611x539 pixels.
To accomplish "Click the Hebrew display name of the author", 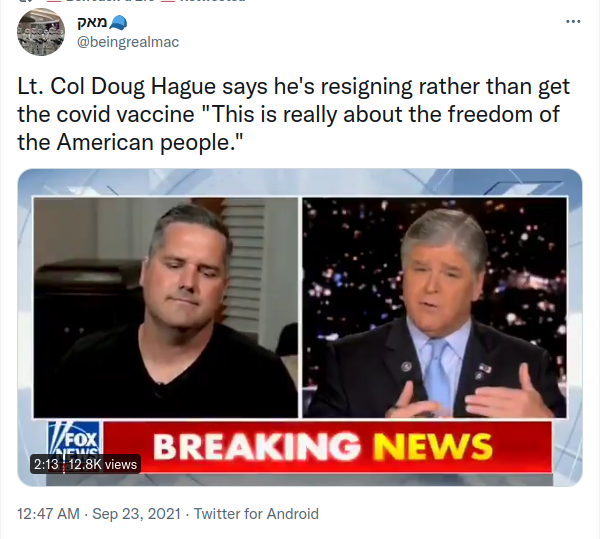I will coord(92,23).
